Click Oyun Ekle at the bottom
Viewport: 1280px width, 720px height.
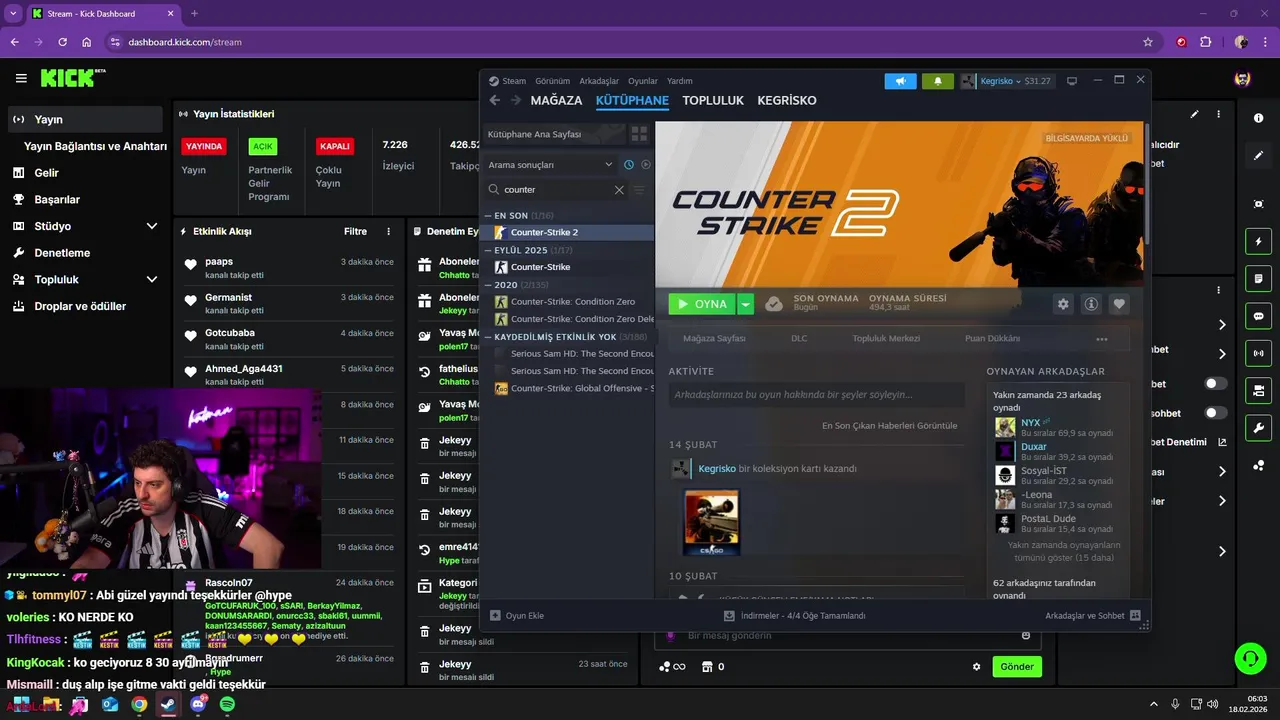pos(517,616)
